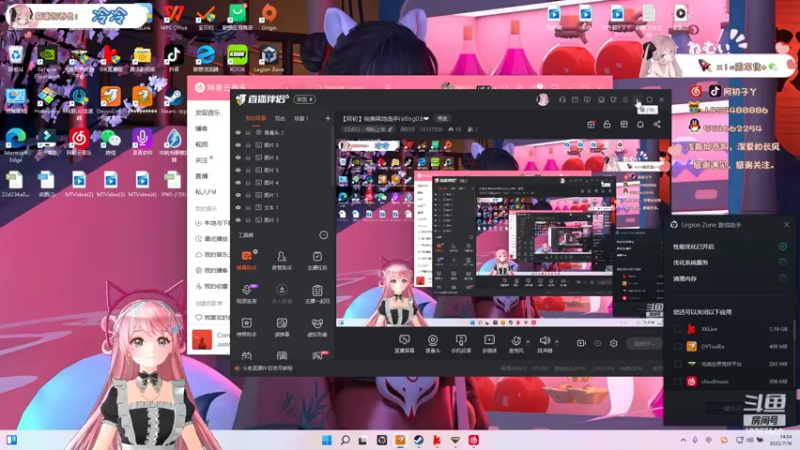Select the first orange scene tab
Viewport: 800px width, 450px height.
click(x=256, y=118)
